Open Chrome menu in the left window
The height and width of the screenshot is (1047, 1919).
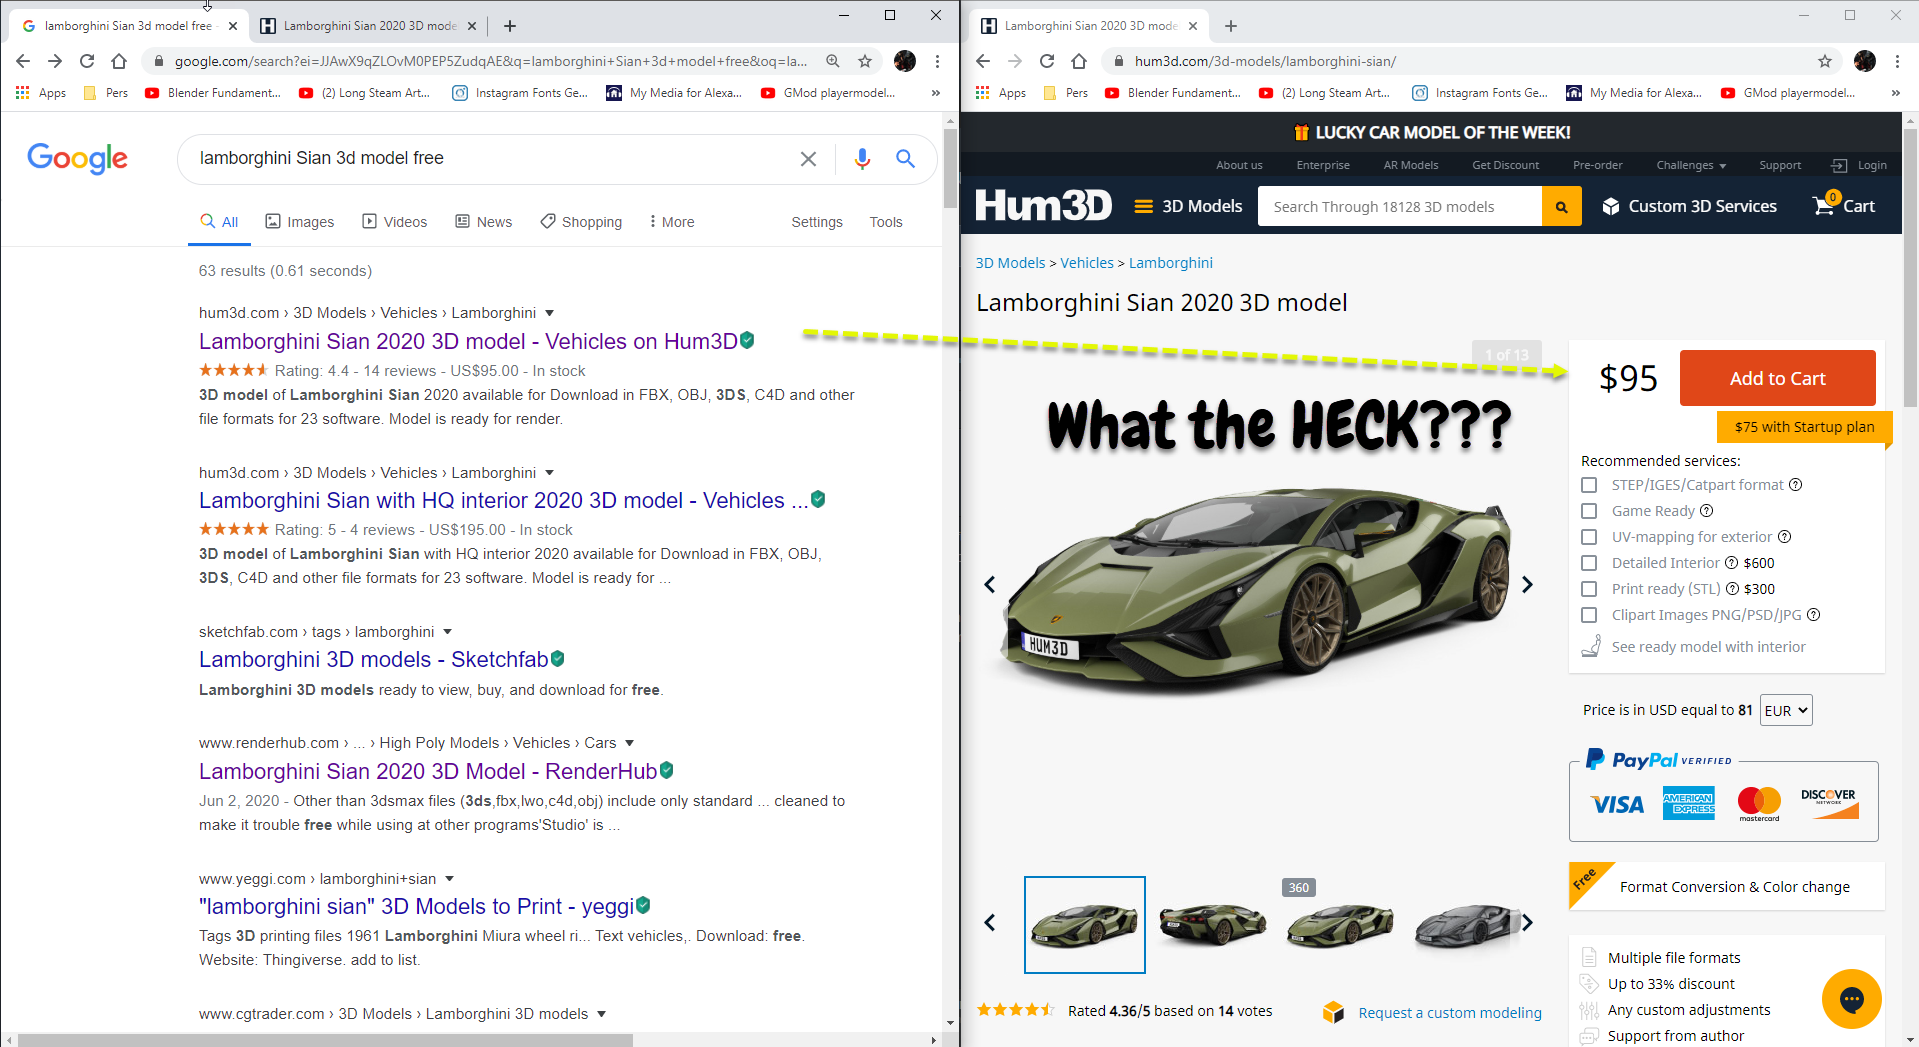(x=937, y=61)
